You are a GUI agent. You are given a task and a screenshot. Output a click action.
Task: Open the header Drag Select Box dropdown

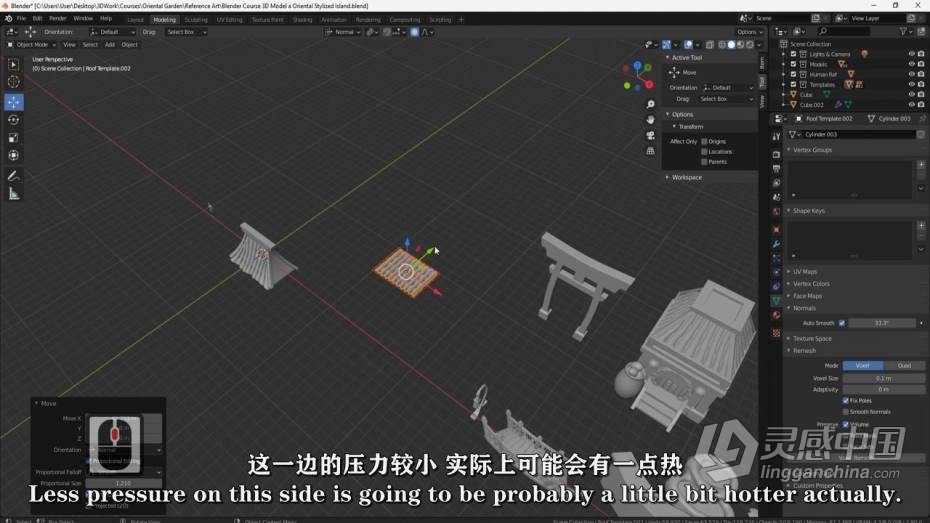(x=186, y=32)
